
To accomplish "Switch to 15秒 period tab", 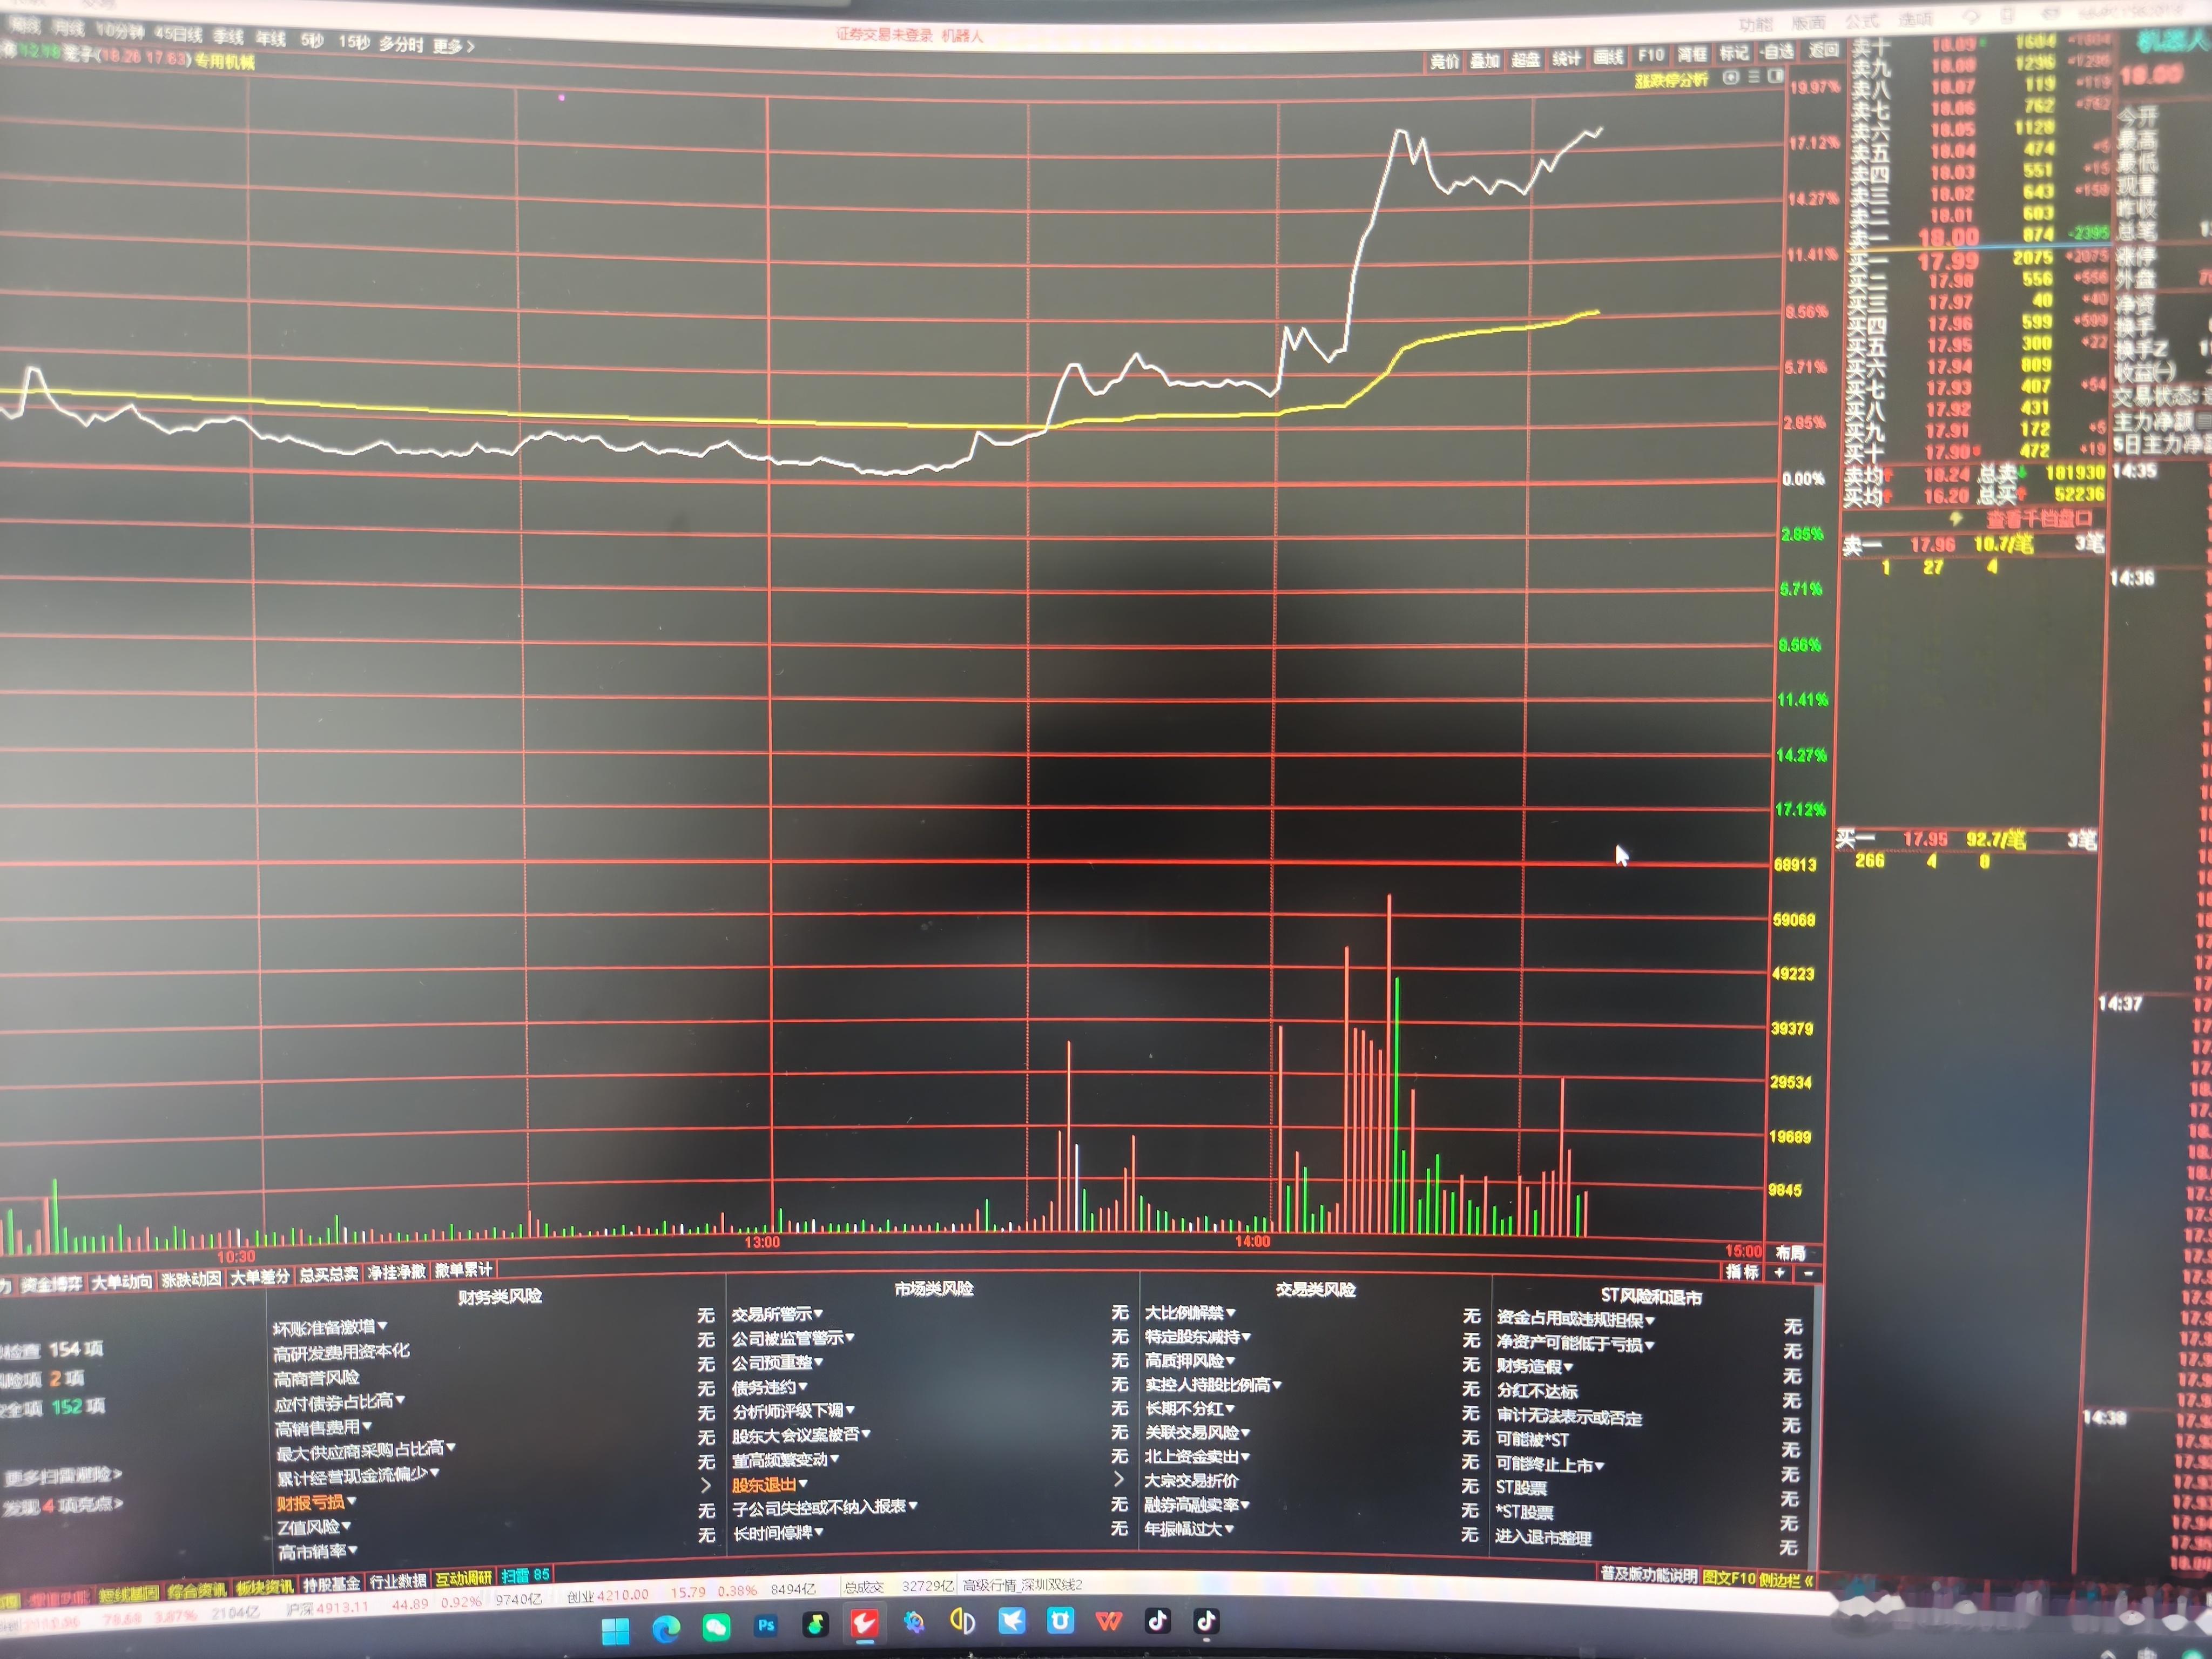I will pos(354,42).
